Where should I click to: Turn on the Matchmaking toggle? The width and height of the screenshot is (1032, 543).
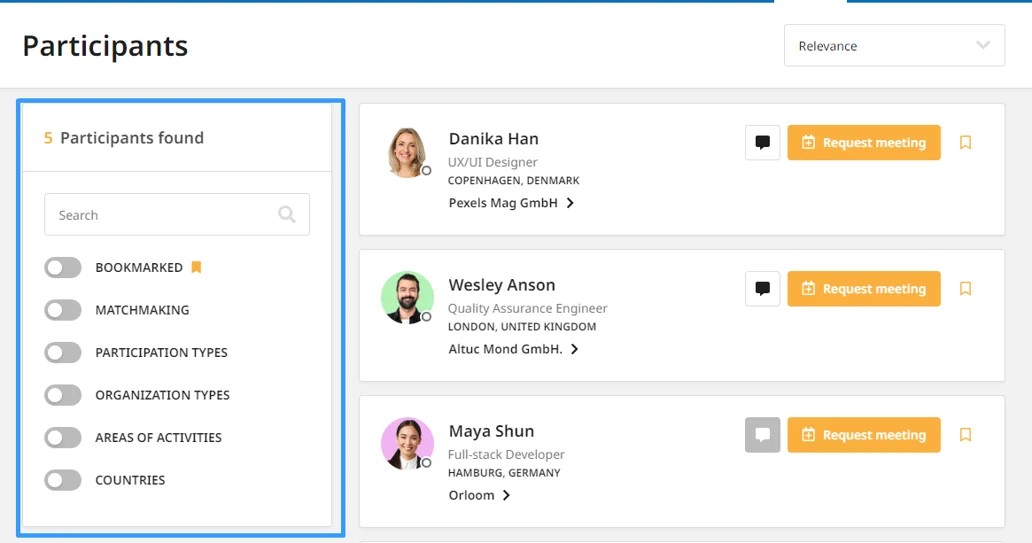coord(63,310)
